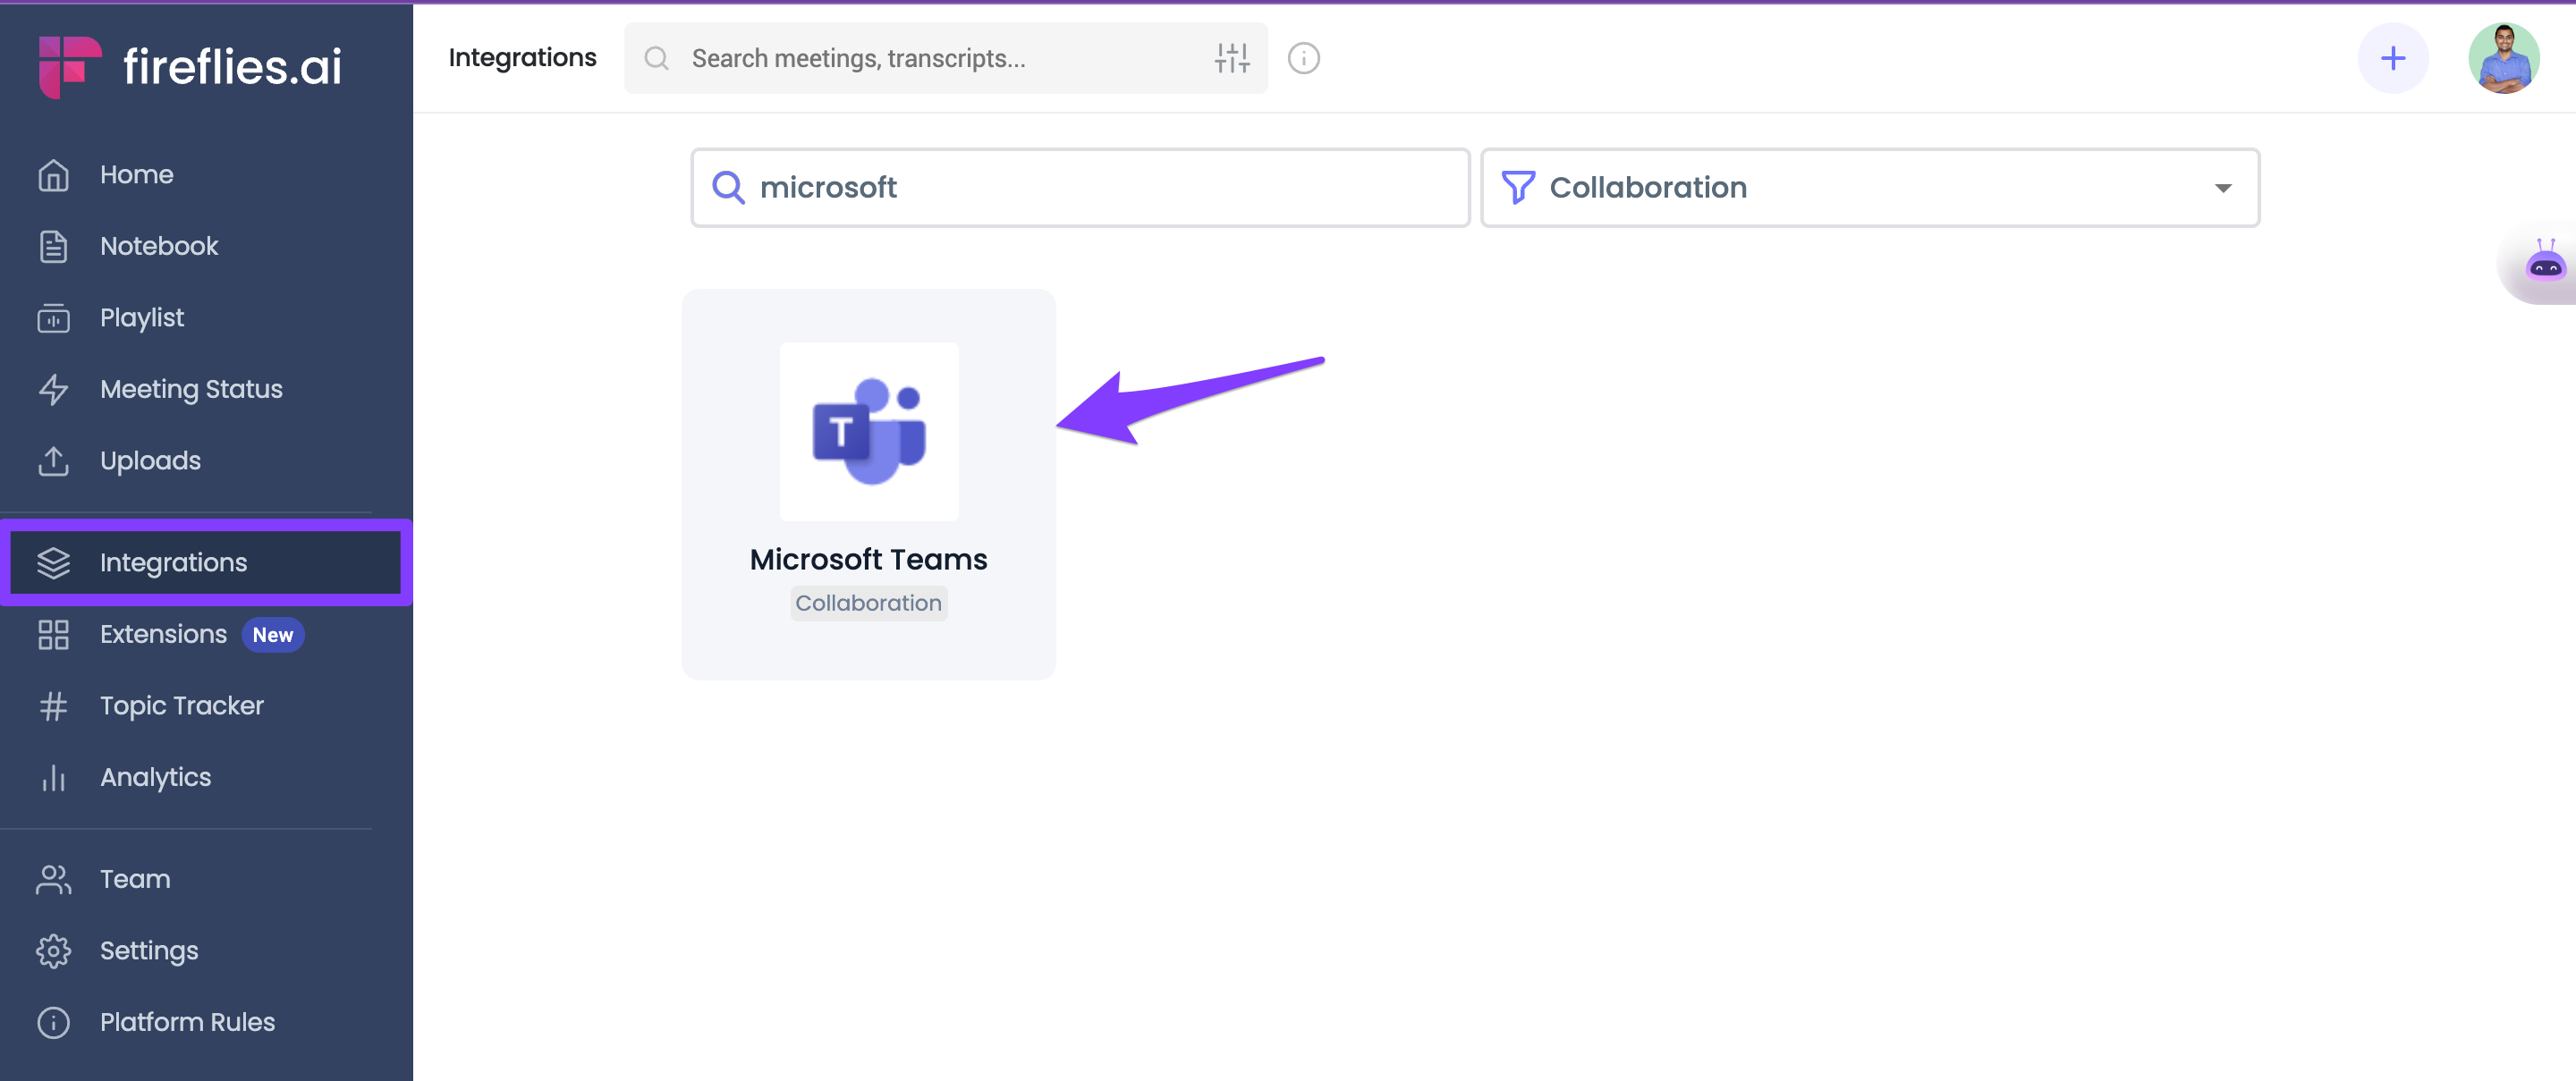Open search filter sliders icon
Image resolution: width=2576 pixels, height=1081 pixels.
tap(1232, 58)
